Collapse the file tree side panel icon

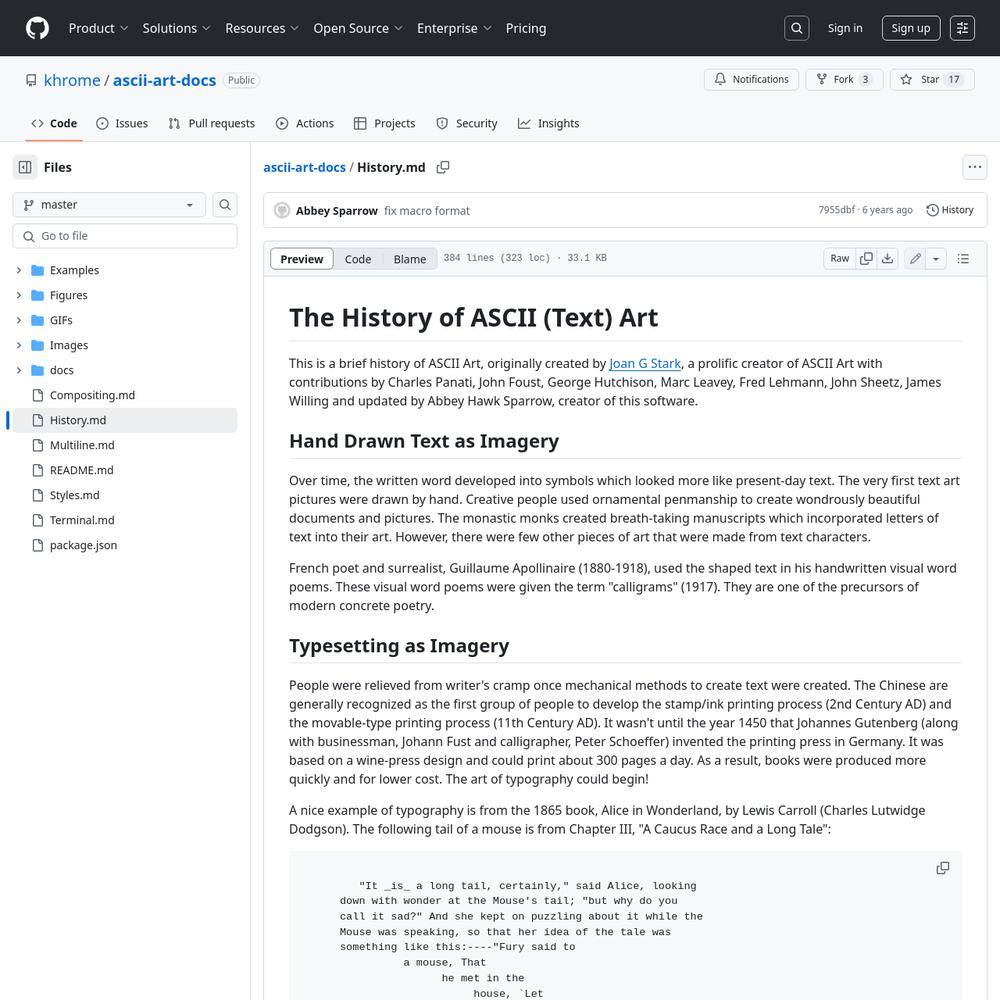tap(25, 167)
